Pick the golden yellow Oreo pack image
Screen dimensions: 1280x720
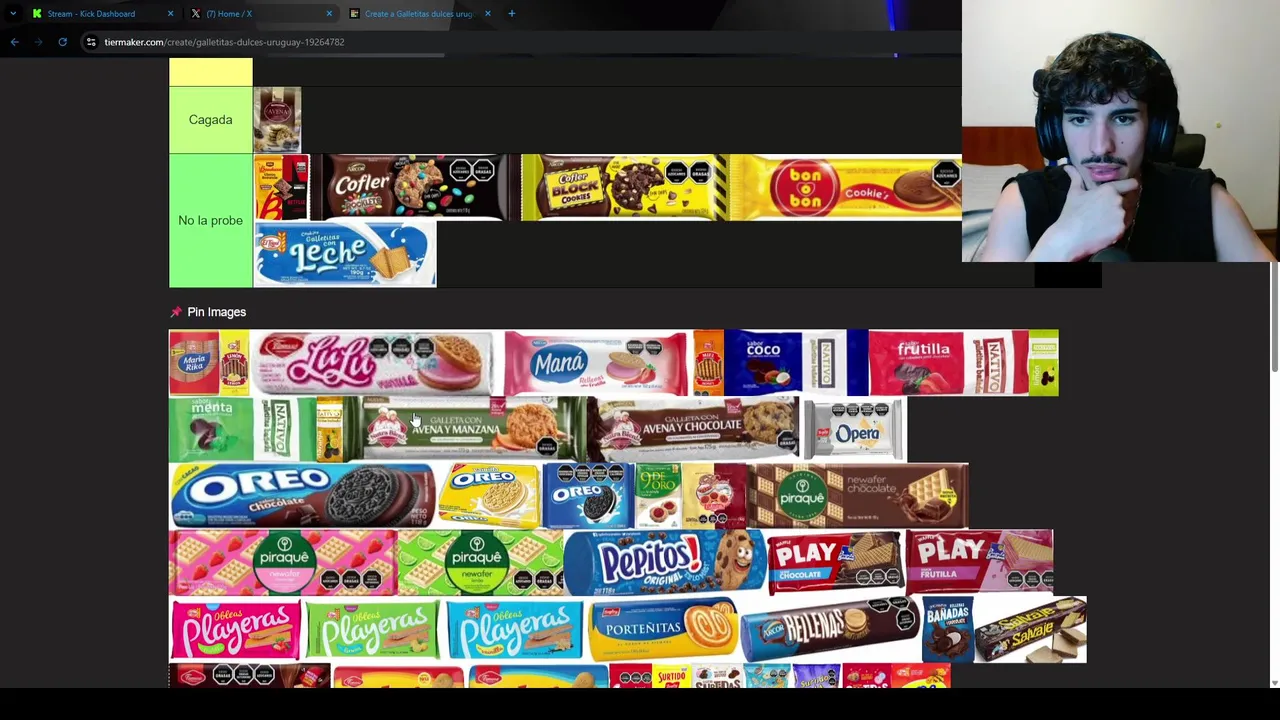pos(490,496)
